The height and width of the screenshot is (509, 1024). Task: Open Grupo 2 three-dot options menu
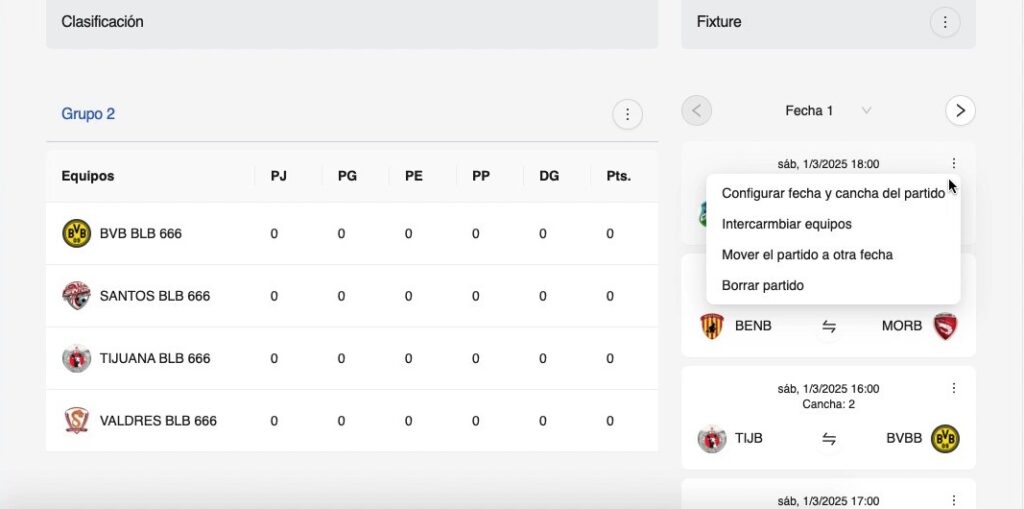627,114
